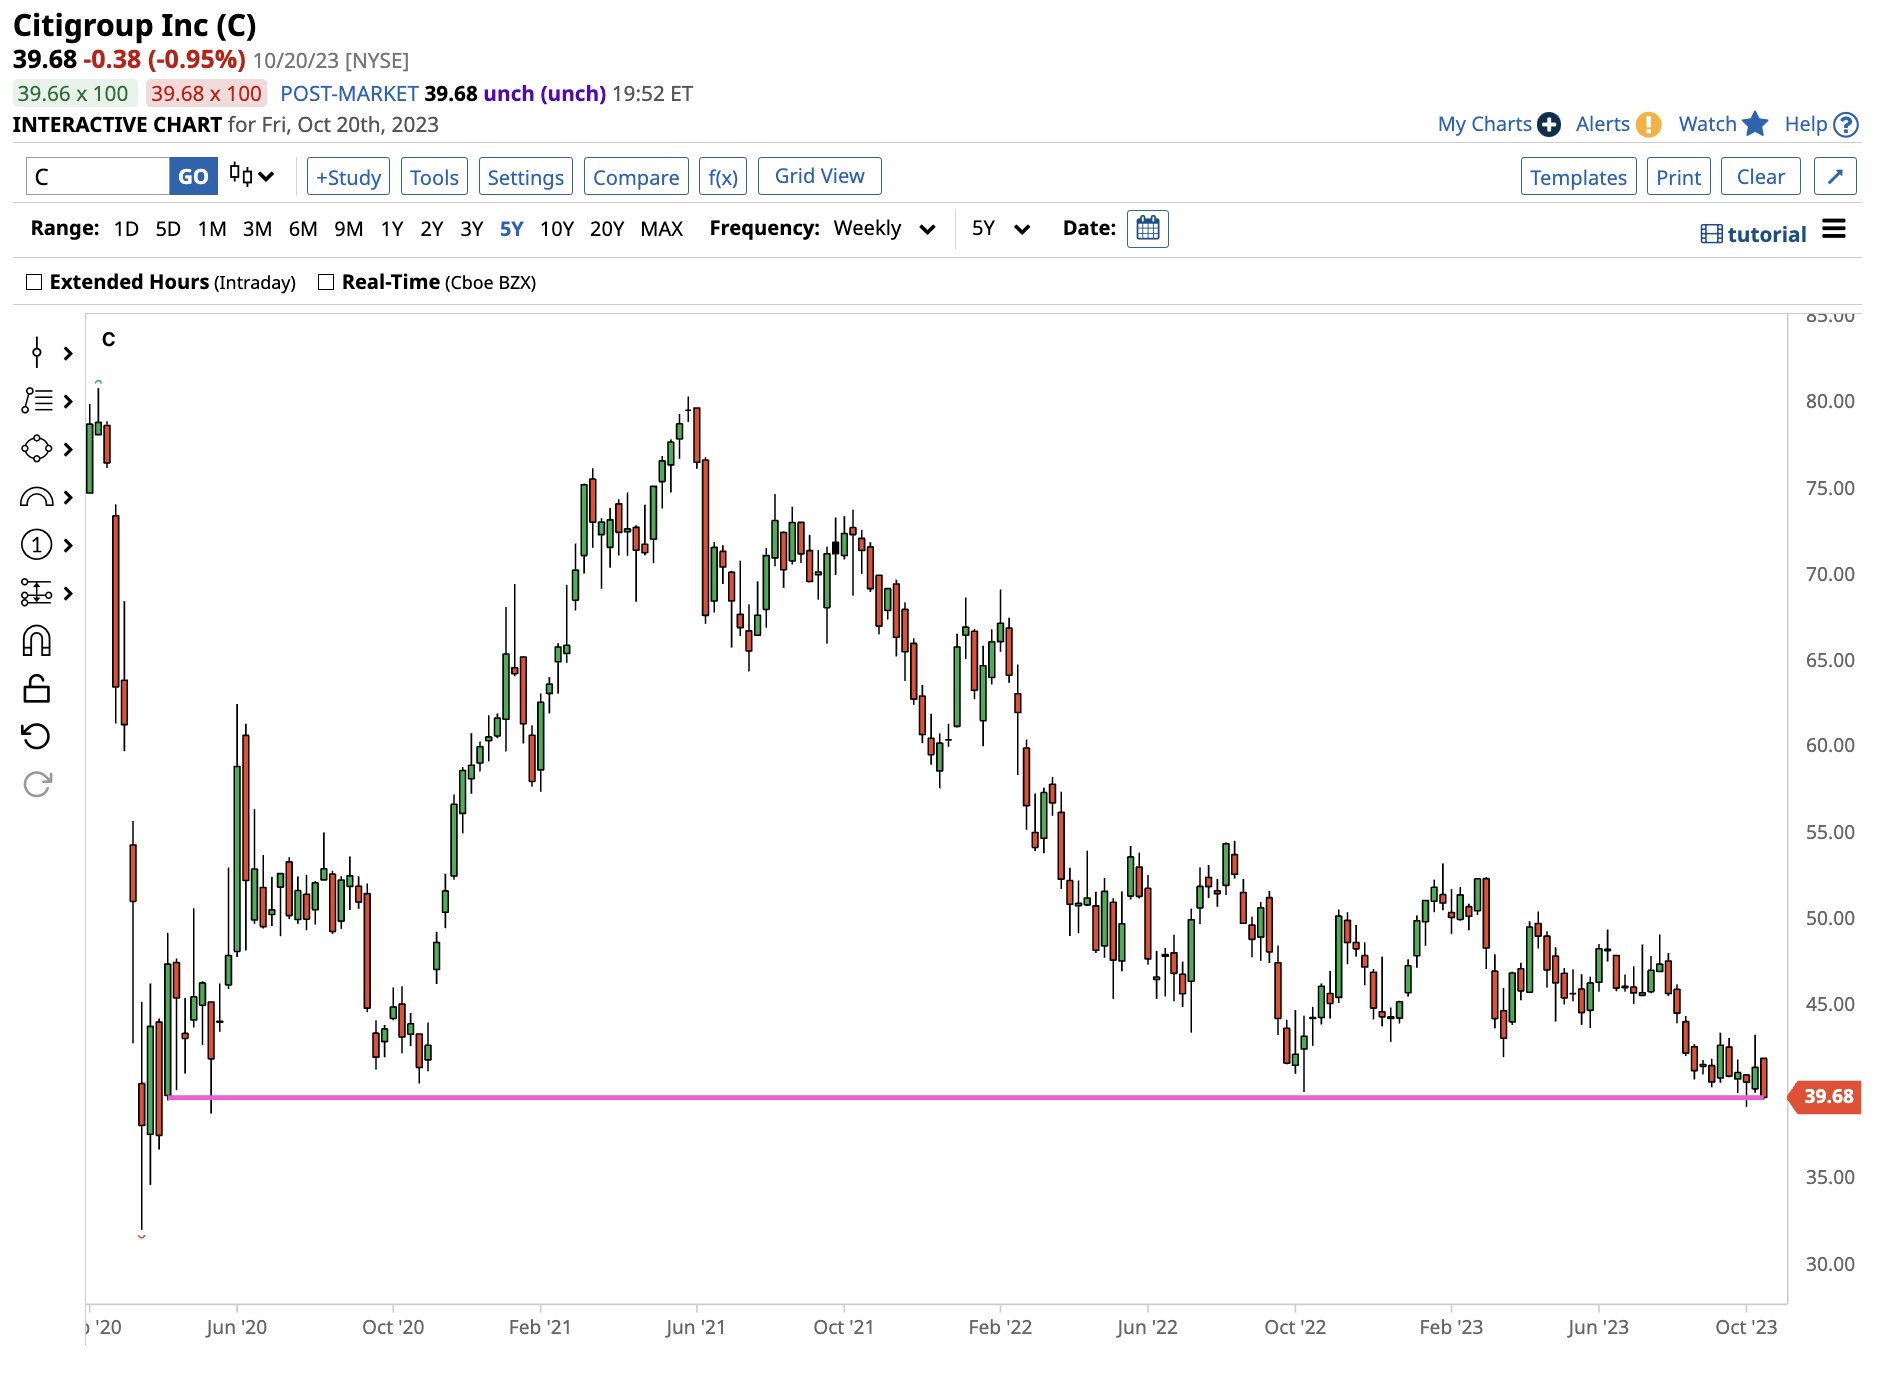Viewport: 1886px width, 1376px height.
Task: Click the Print button
Action: click(x=1678, y=177)
